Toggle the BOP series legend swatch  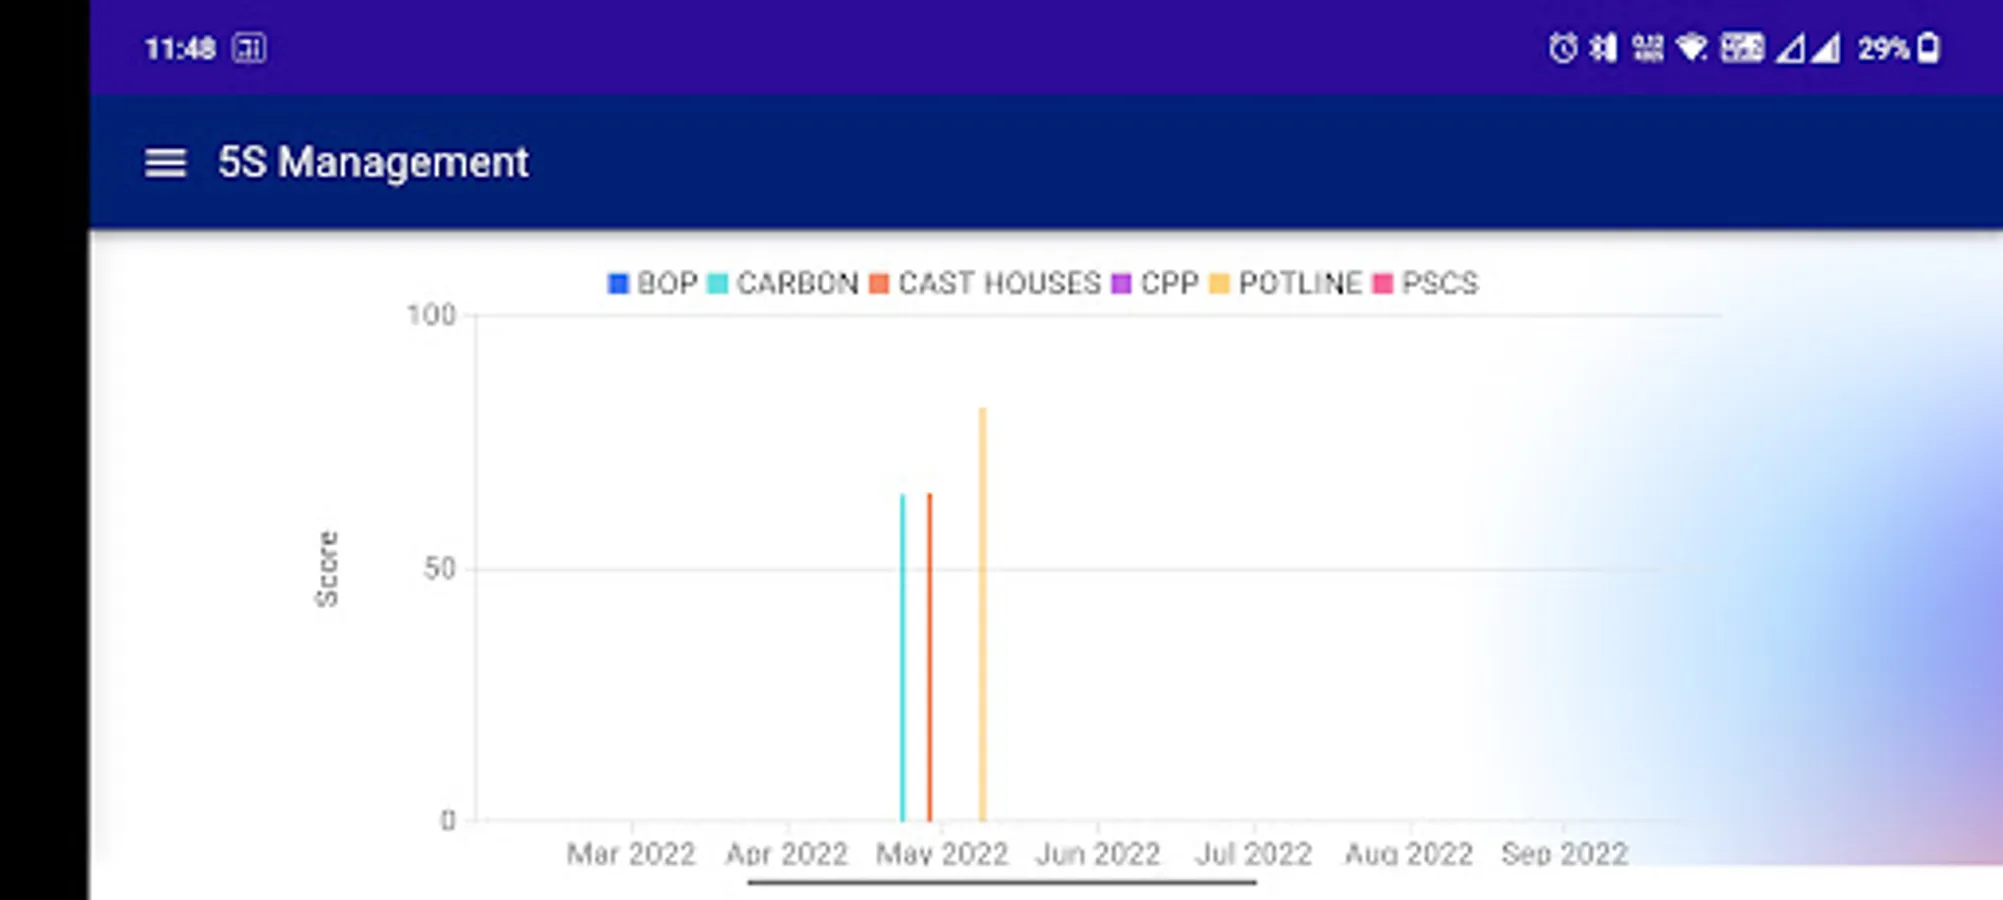click(618, 284)
